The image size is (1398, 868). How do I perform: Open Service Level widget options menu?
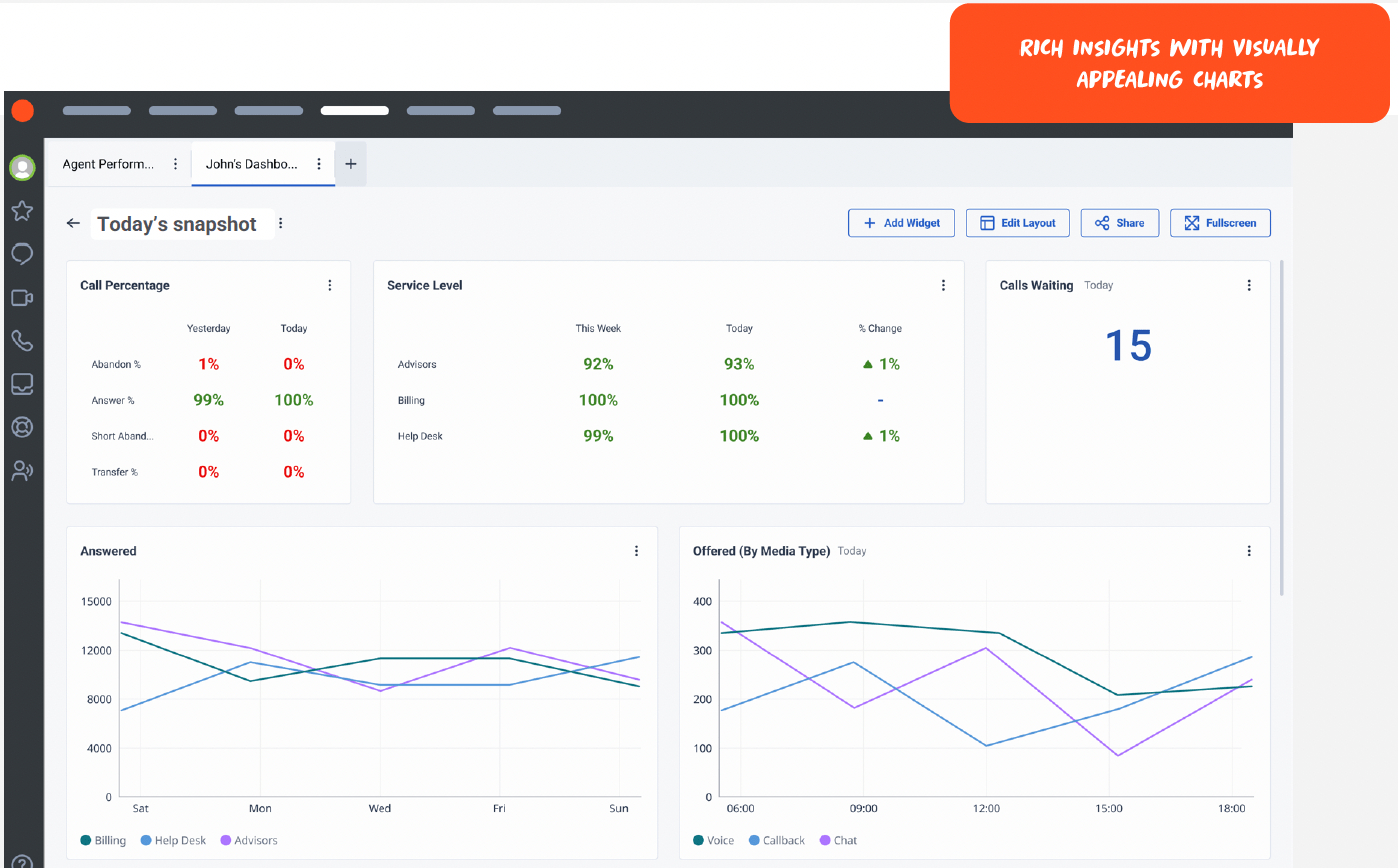tap(943, 285)
